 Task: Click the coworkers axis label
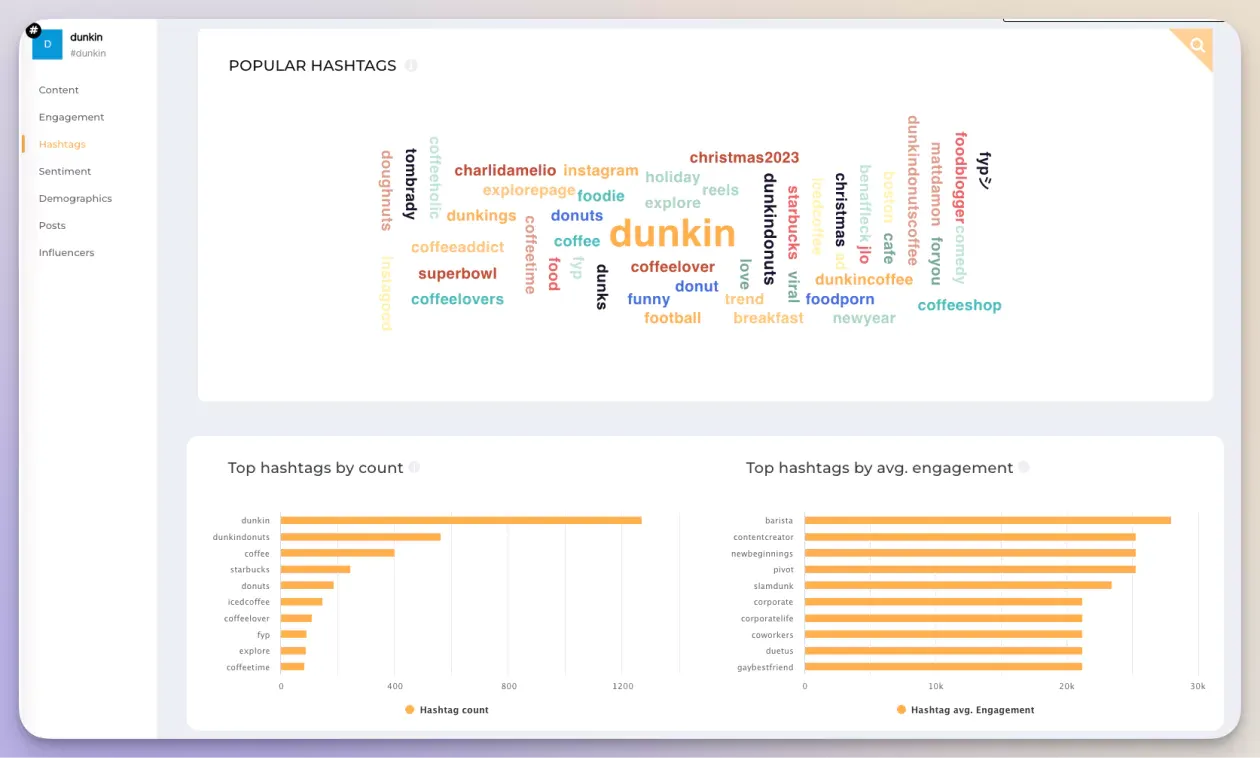(x=772, y=634)
